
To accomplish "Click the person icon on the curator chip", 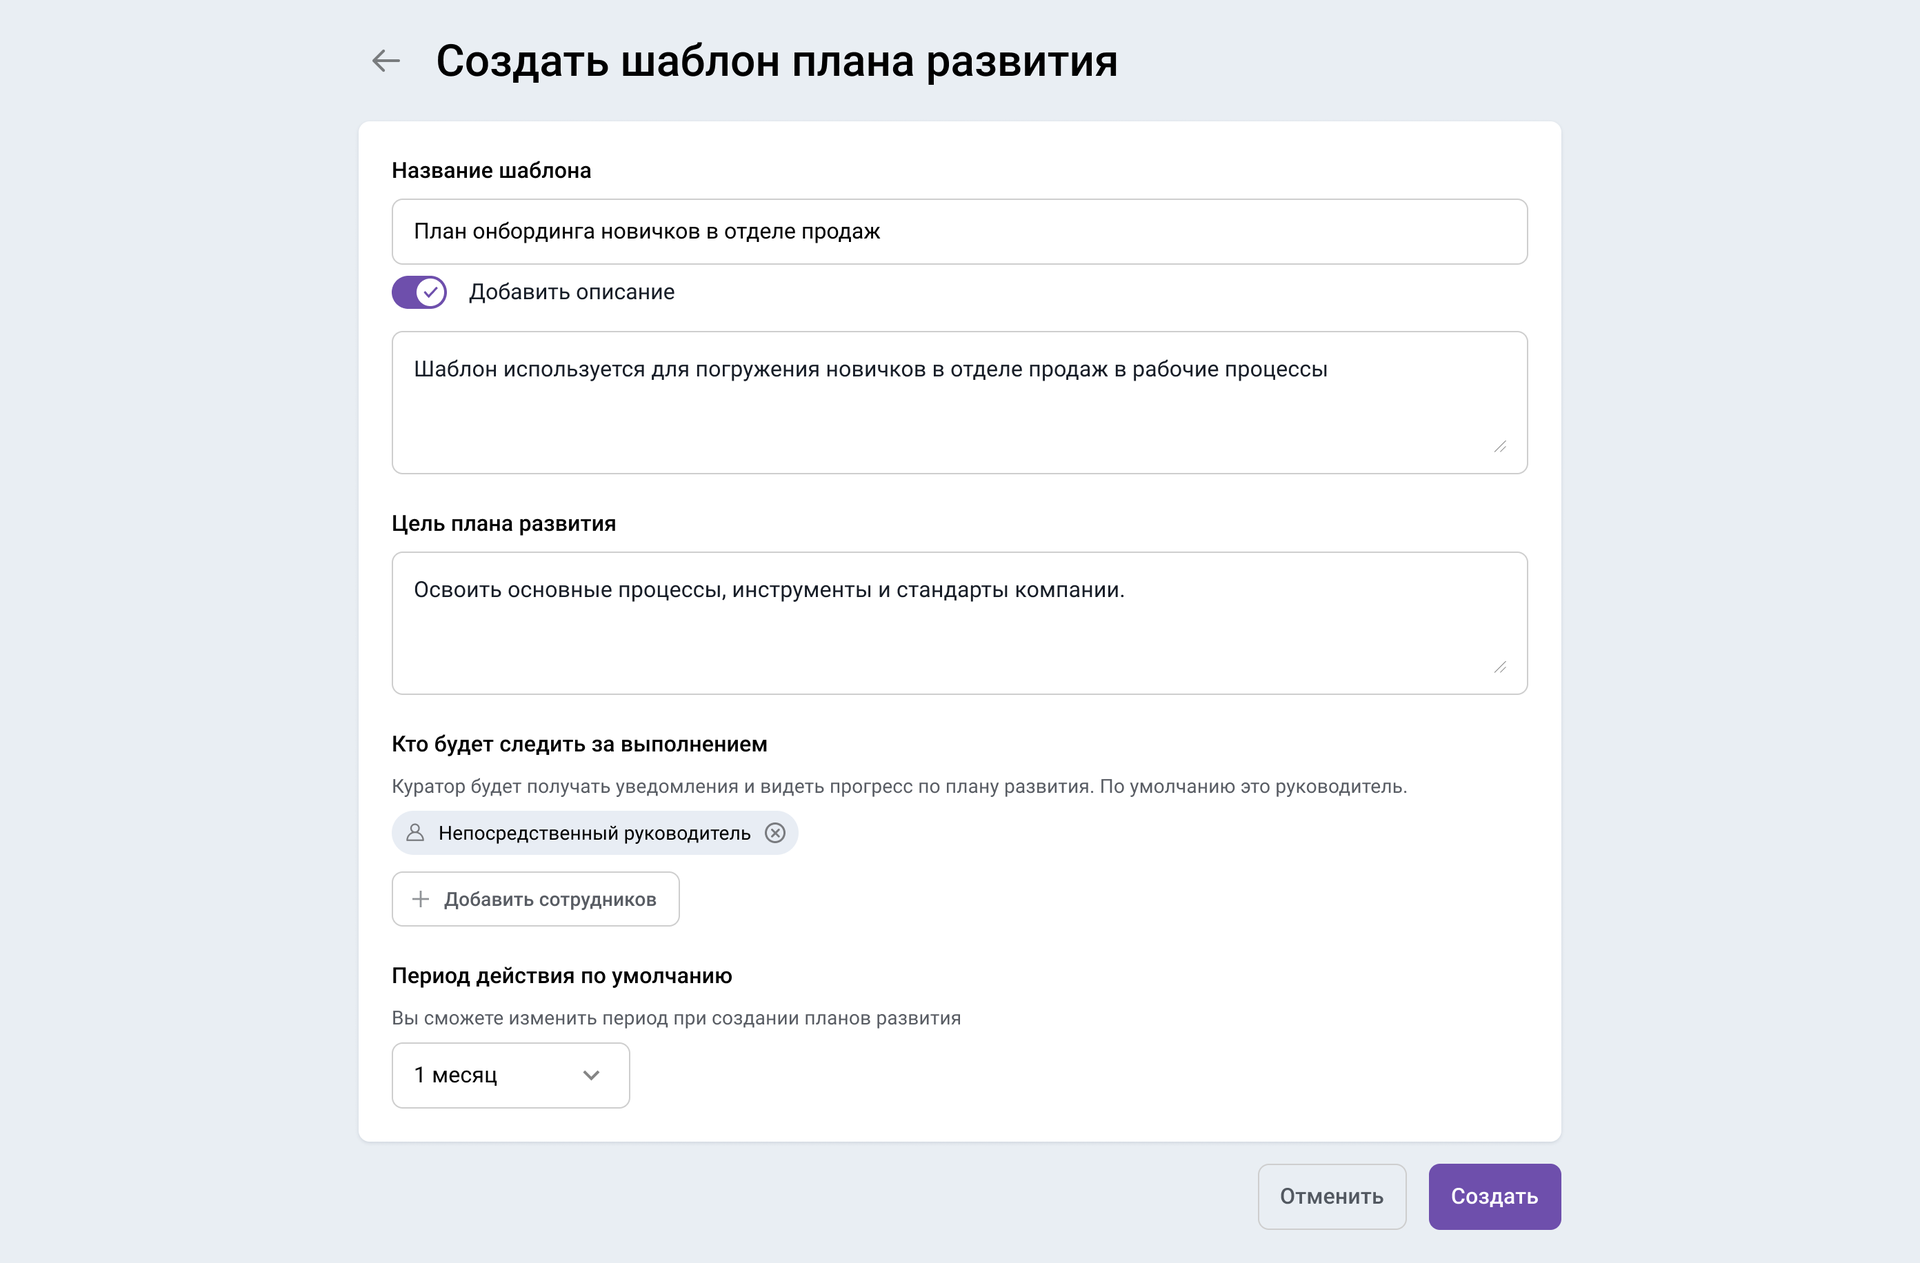I will tap(416, 832).
